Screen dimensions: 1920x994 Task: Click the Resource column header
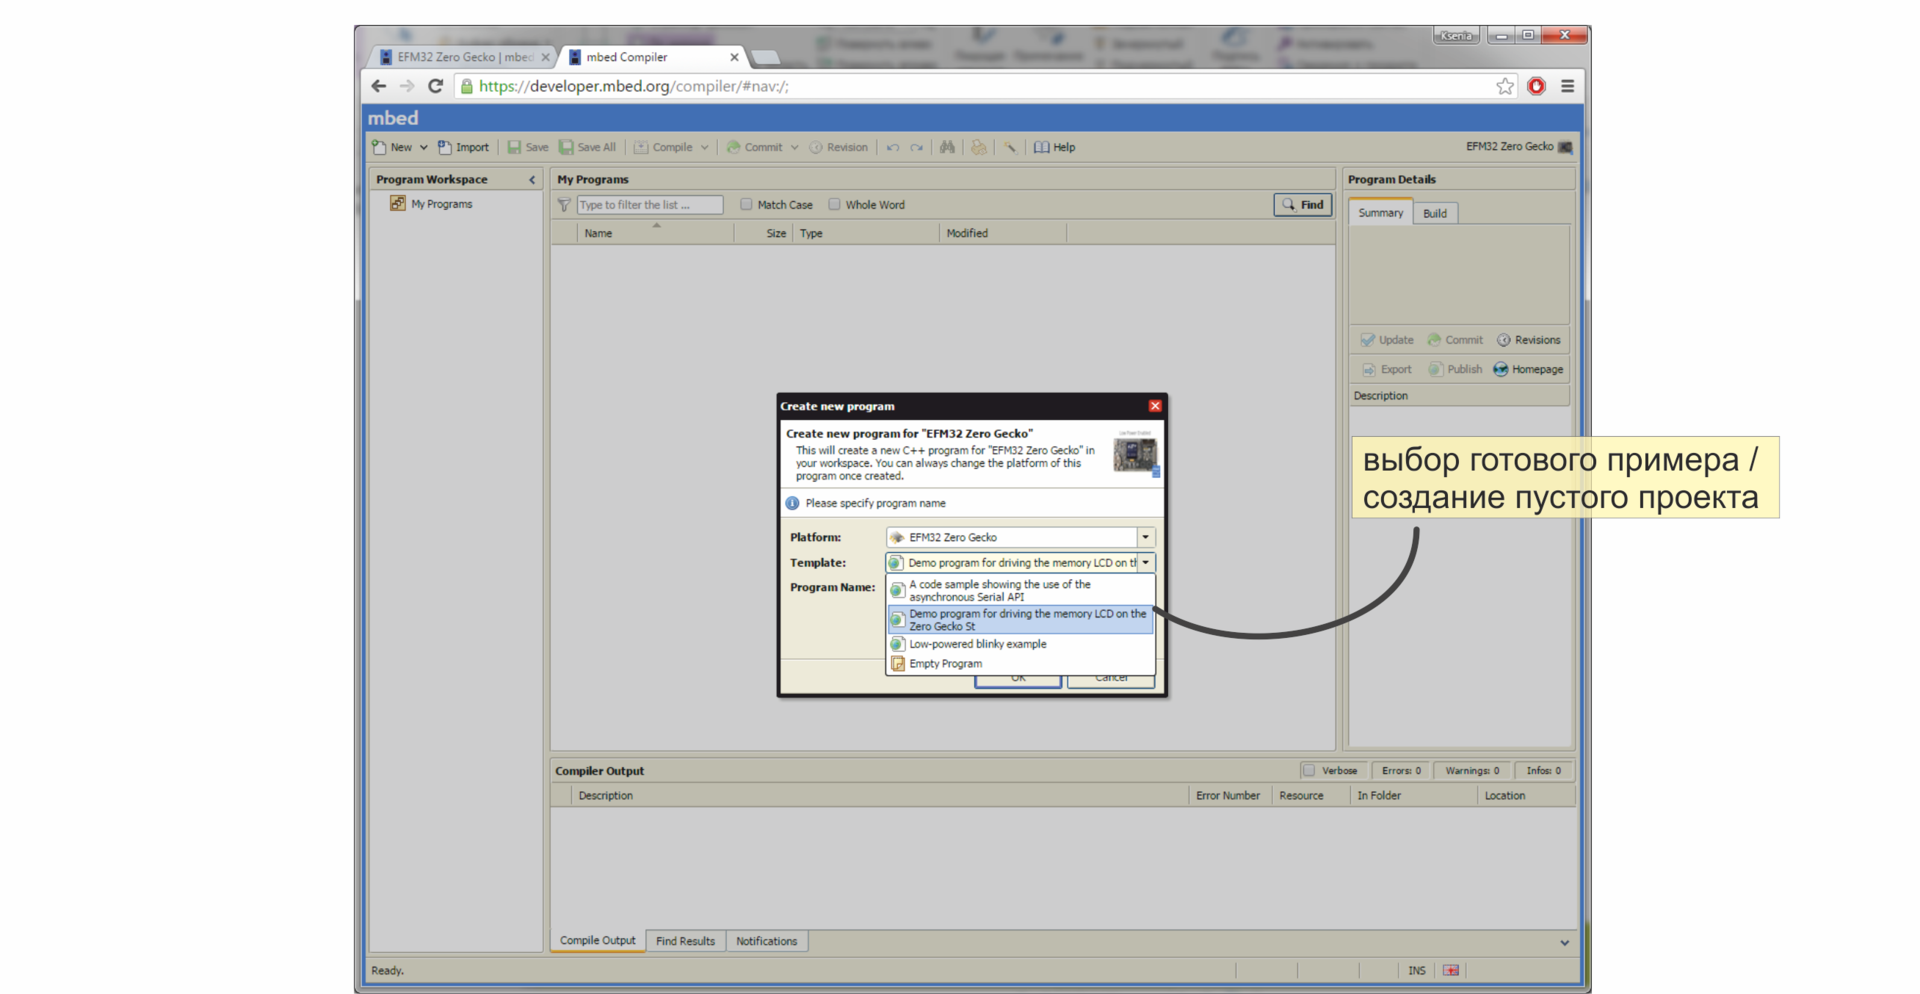(1310, 796)
